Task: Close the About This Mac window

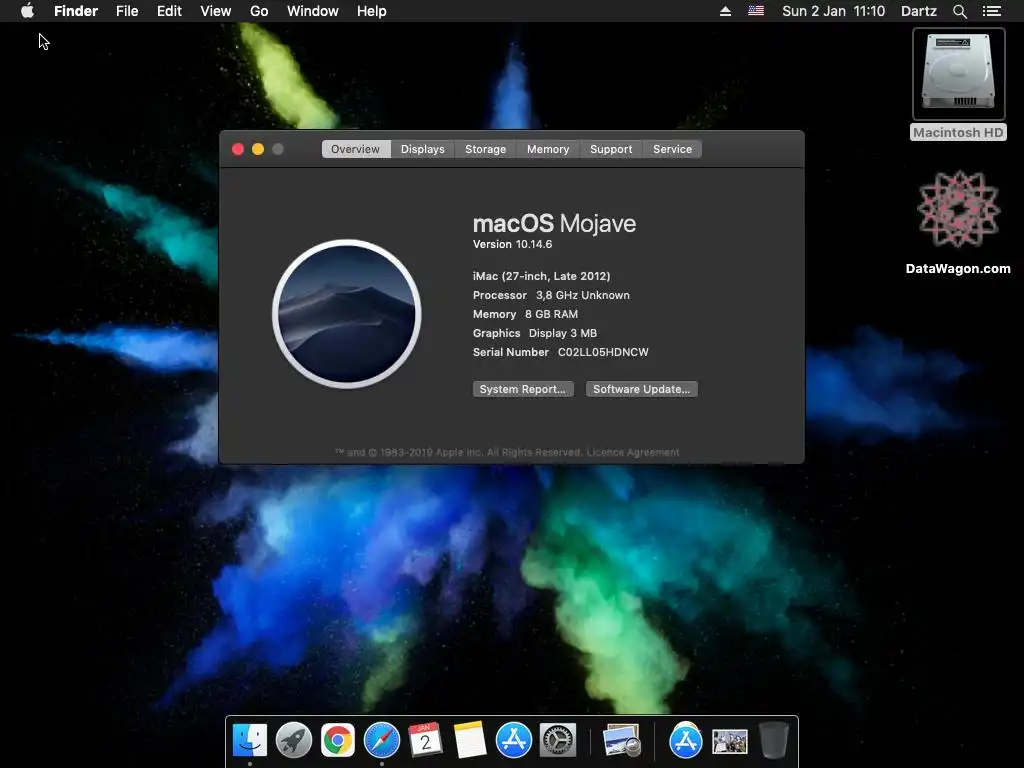Action: [x=238, y=150]
